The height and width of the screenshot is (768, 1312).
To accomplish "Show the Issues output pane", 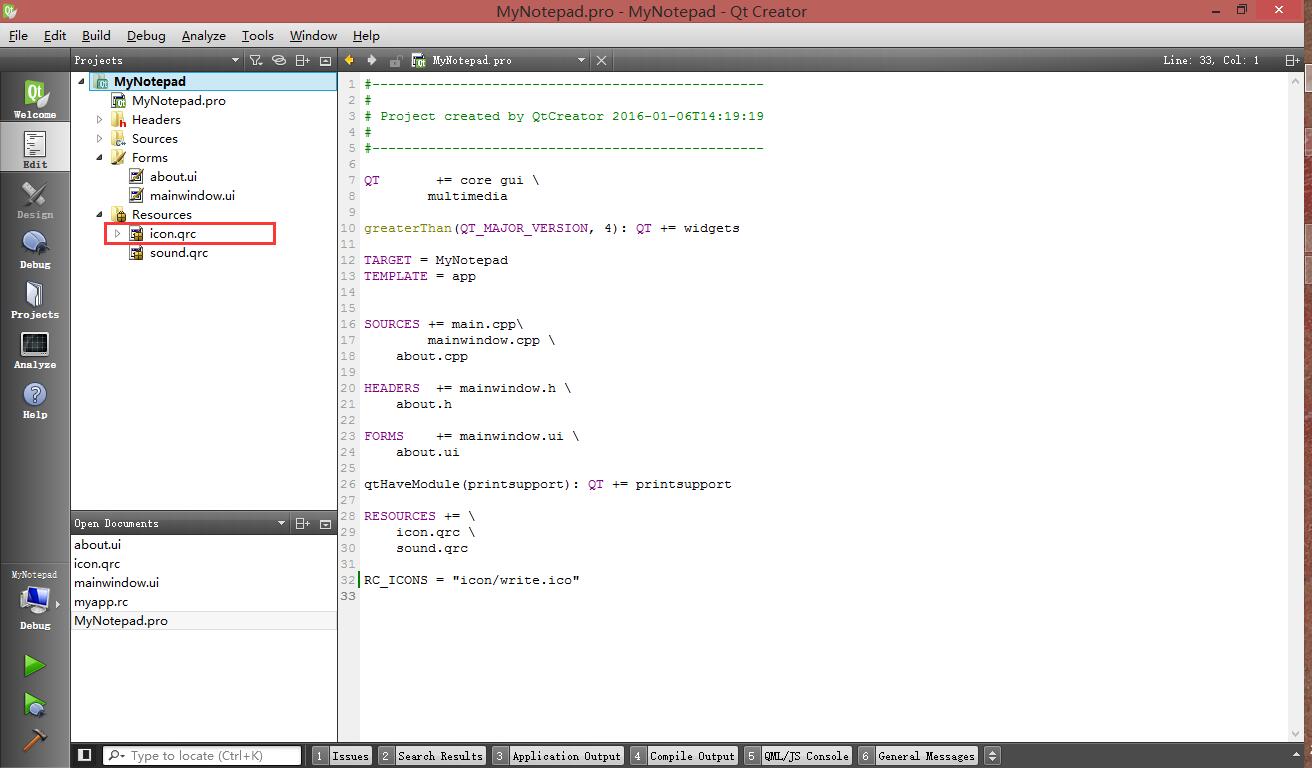I will [x=342, y=756].
